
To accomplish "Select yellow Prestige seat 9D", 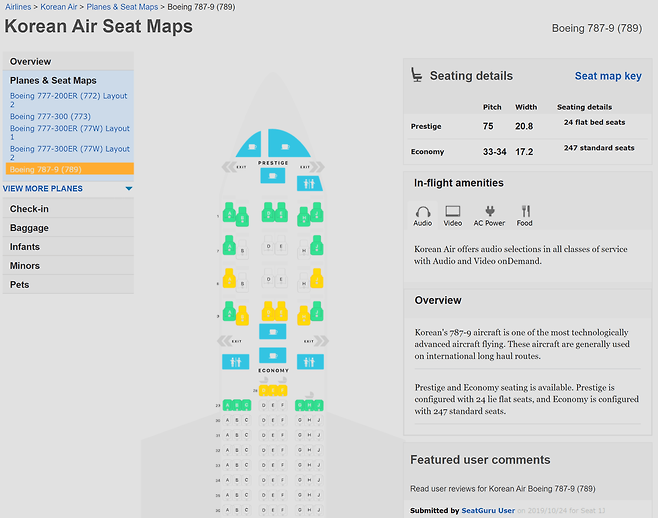I will click(268, 311).
